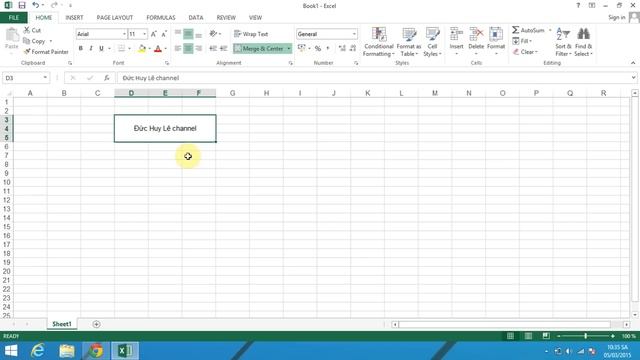Click Sign in link

point(616,17)
